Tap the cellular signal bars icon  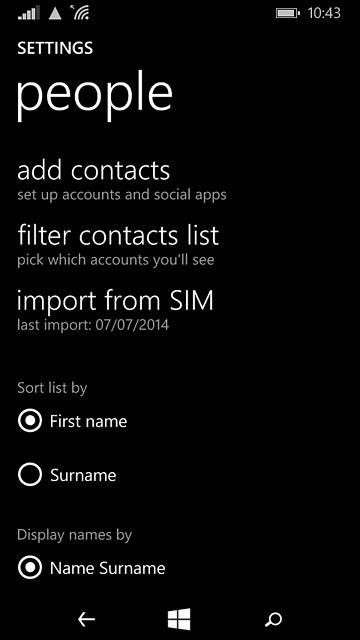(29, 13)
